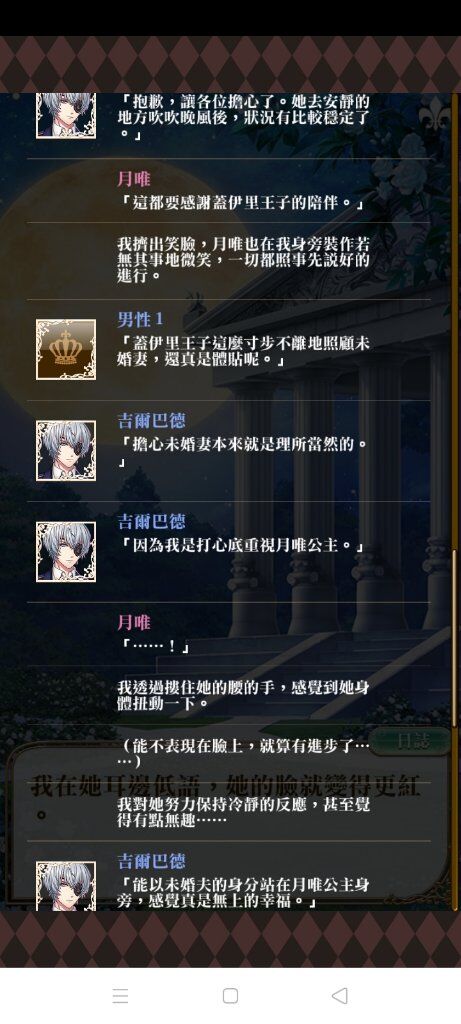The image size is (461, 1024).
Task: Tap the line 因為我是打心底重視月唯公主
Action: tap(242, 545)
